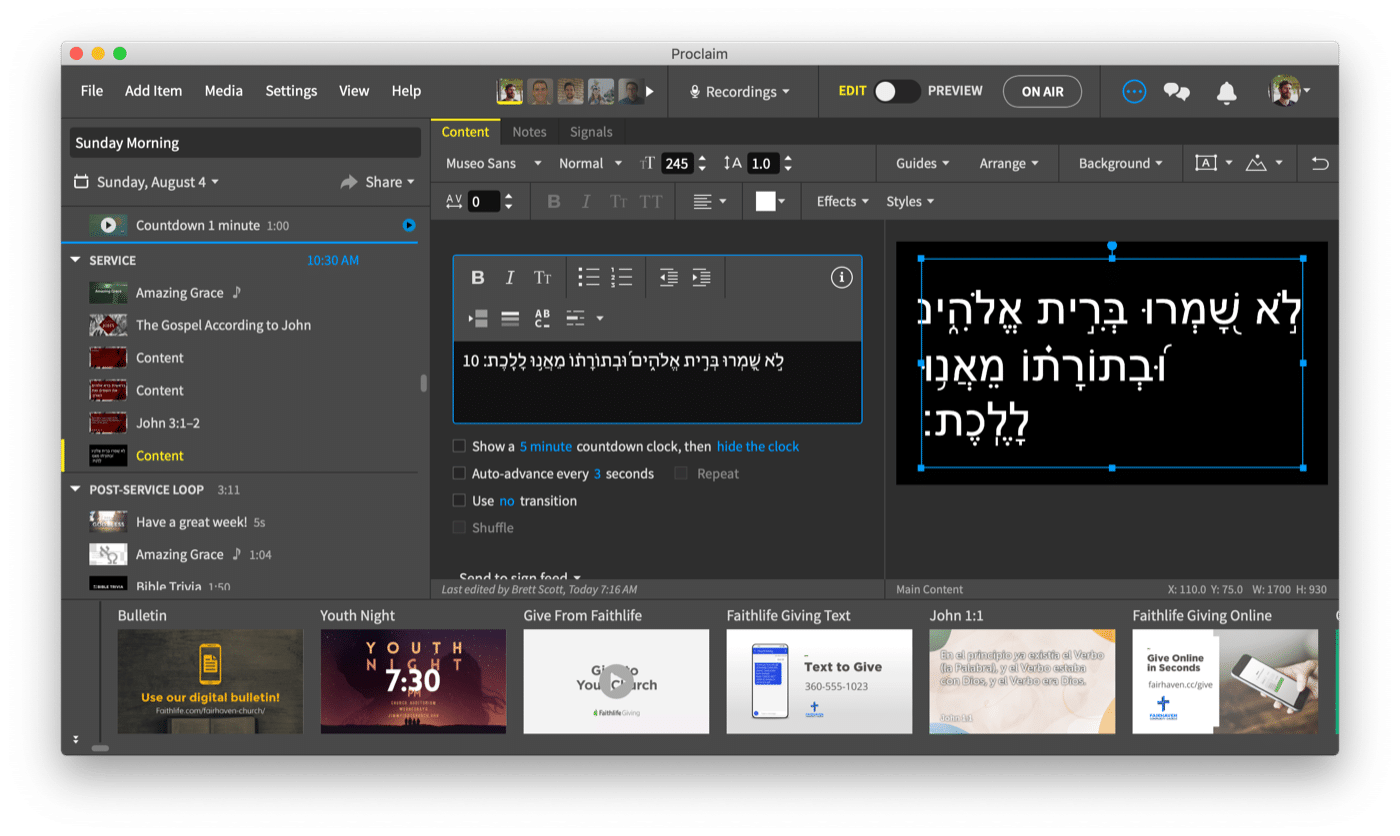The height and width of the screenshot is (836, 1400).
Task: Open the Museo Sans font dropdown
Action: coord(493,163)
